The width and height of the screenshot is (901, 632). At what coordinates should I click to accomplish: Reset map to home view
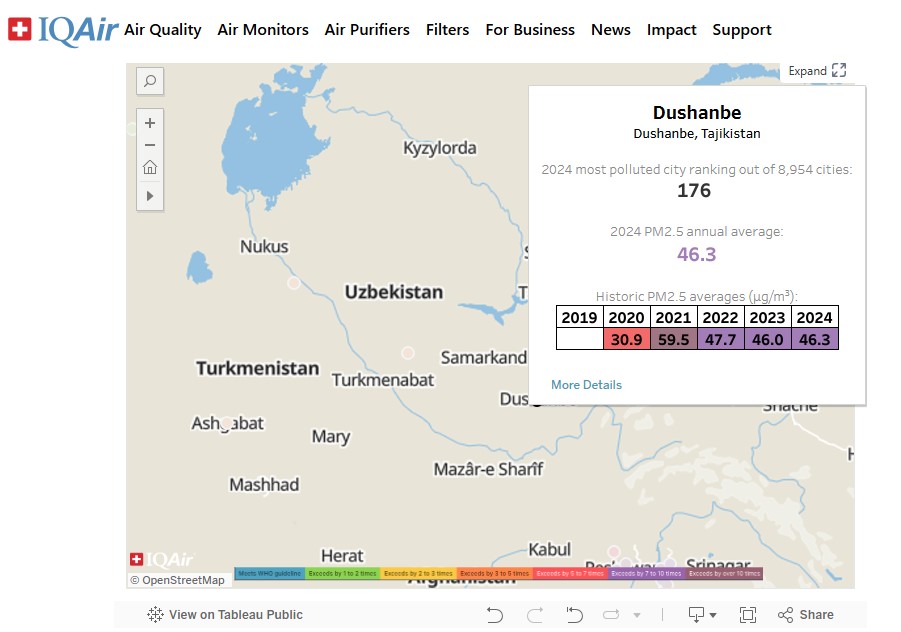click(x=150, y=167)
